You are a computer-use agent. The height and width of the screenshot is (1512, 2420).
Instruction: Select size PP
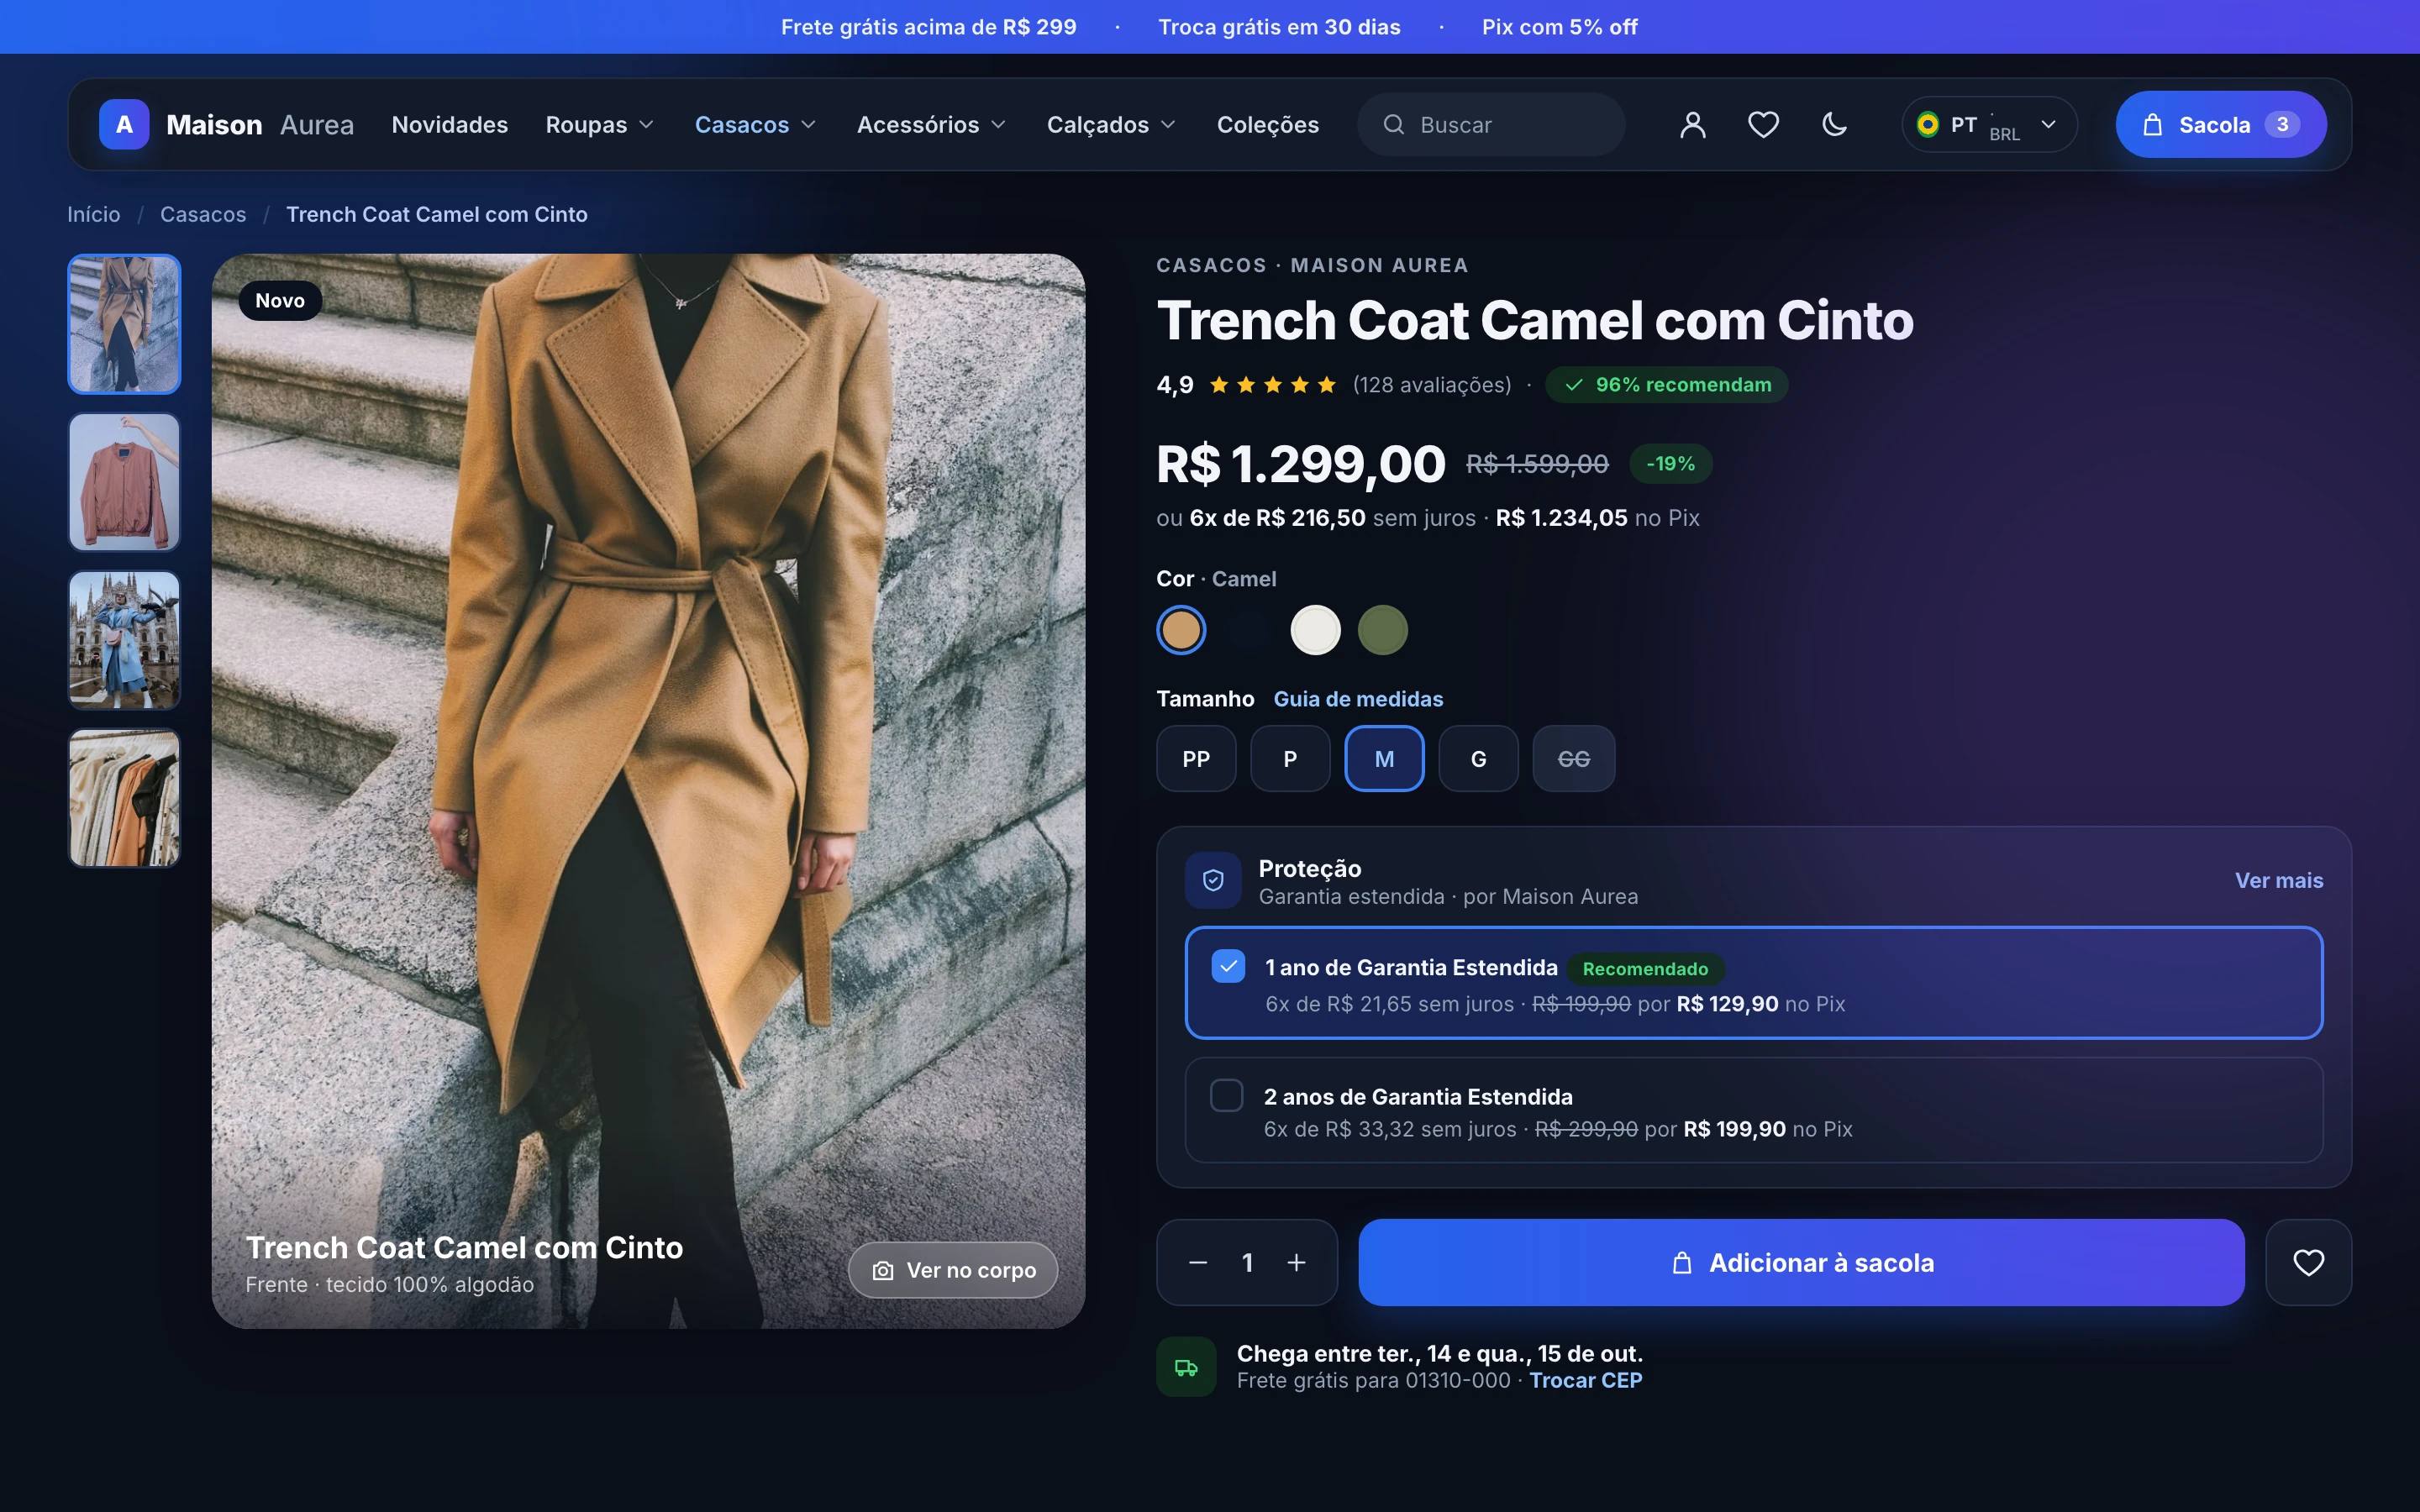(x=1196, y=759)
